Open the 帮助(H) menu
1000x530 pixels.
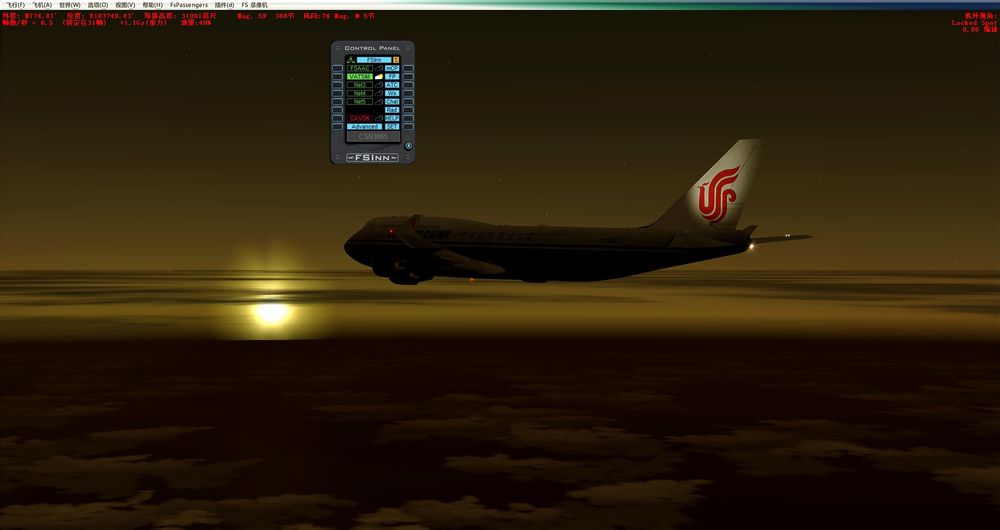click(x=152, y=4)
